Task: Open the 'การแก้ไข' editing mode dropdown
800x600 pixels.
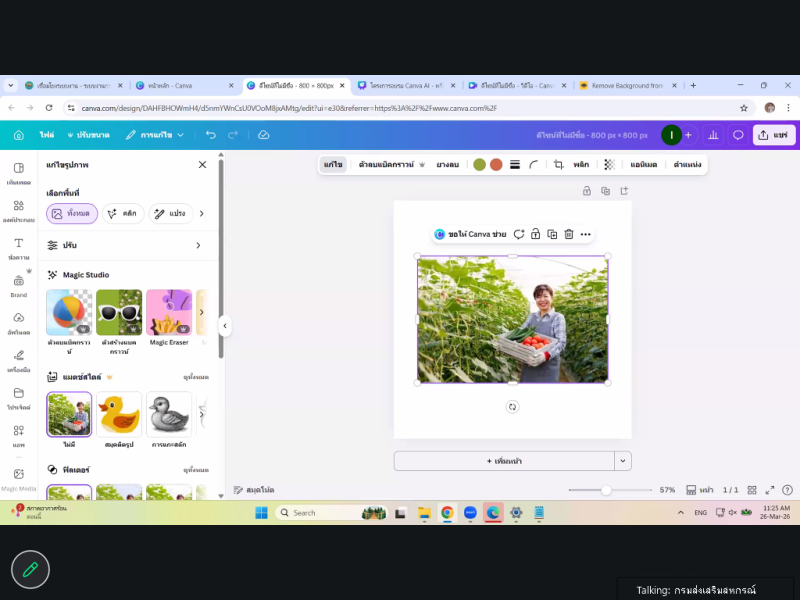Action: [x=155, y=134]
